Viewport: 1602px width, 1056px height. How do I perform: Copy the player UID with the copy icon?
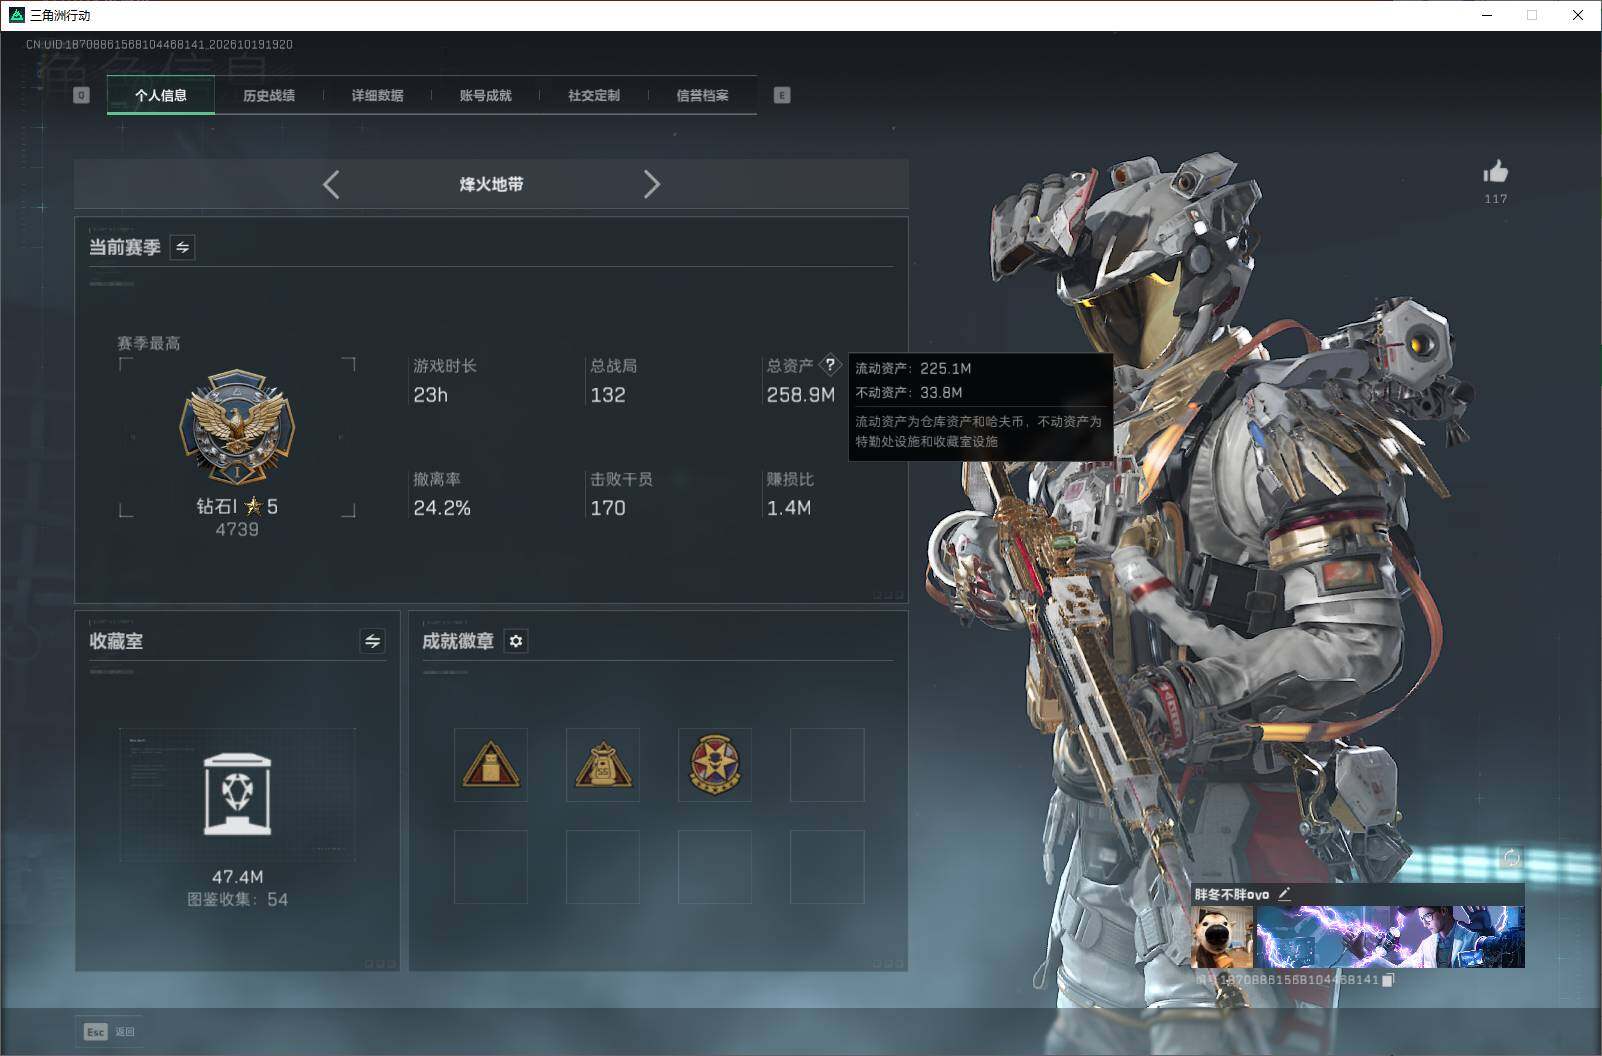coord(1388,980)
